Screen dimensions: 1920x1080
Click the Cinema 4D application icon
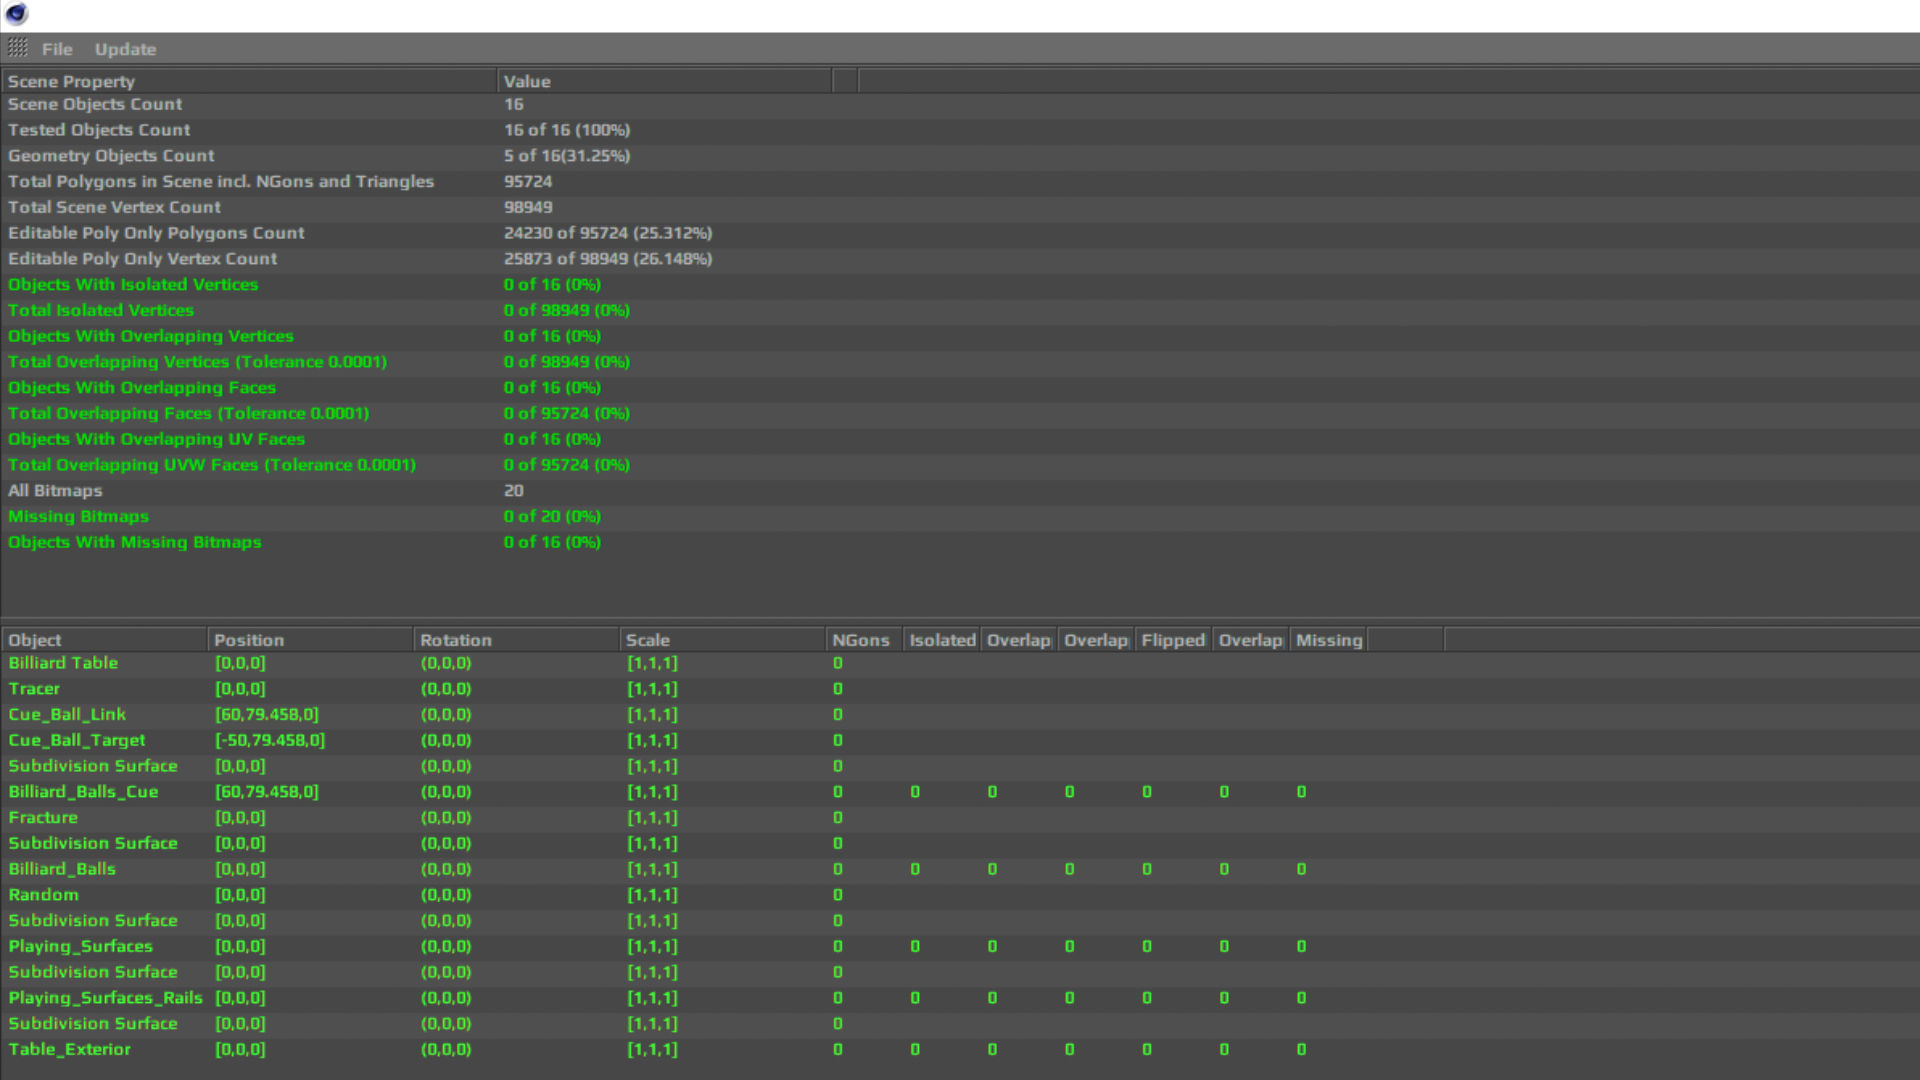[17, 14]
